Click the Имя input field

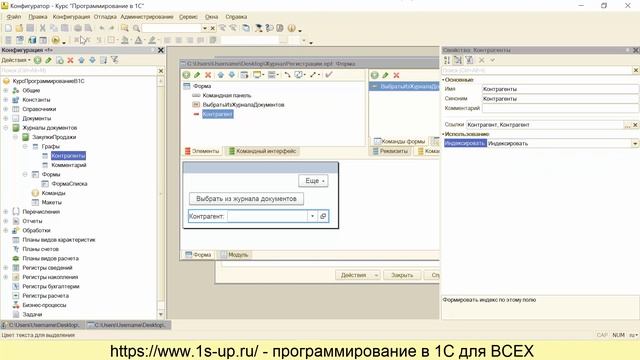560,89
